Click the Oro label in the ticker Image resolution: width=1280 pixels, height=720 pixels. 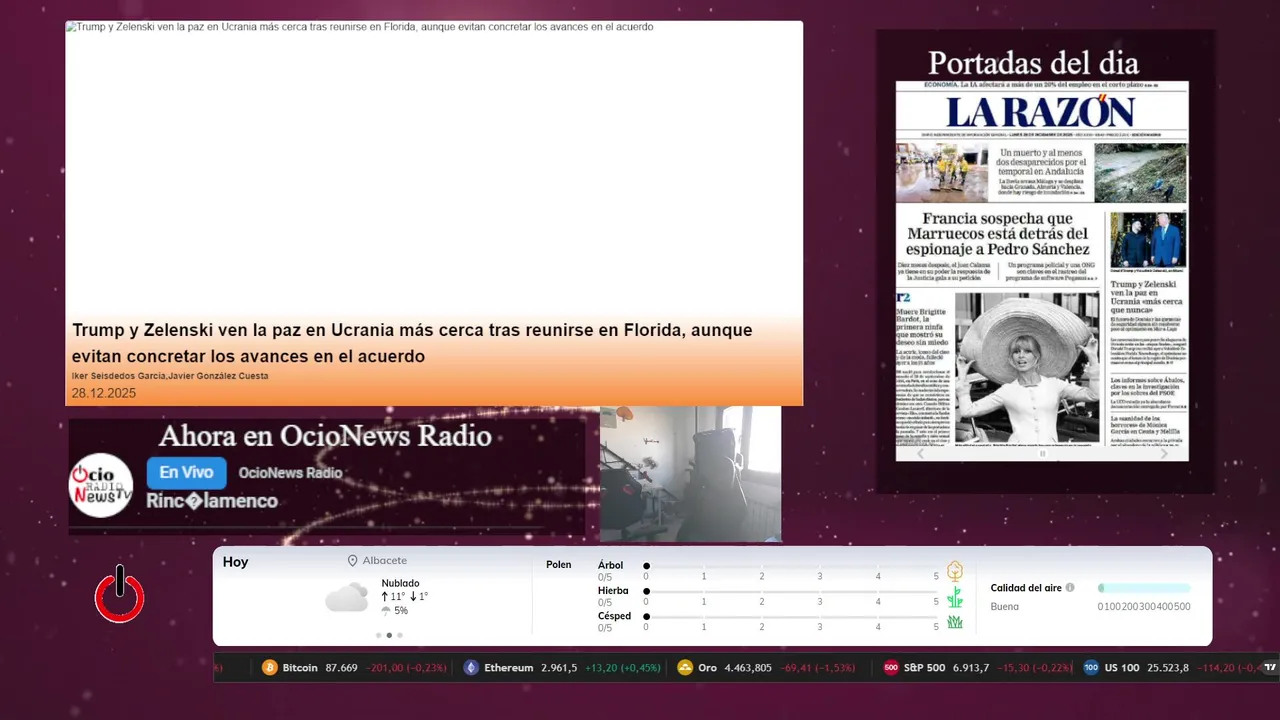coord(707,667)
